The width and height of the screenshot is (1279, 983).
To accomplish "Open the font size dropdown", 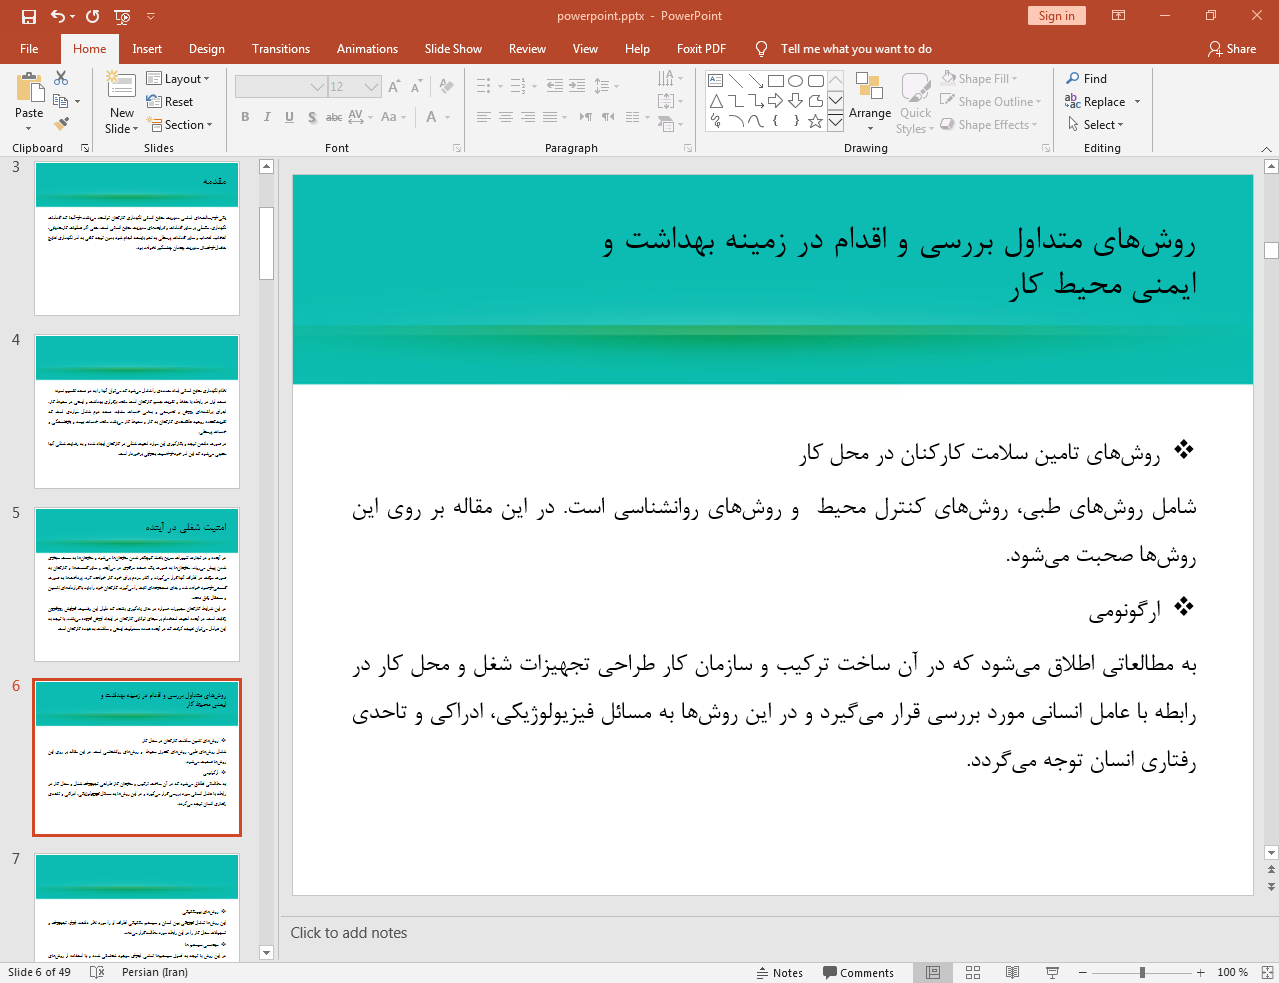I will (x=372, y=87).
